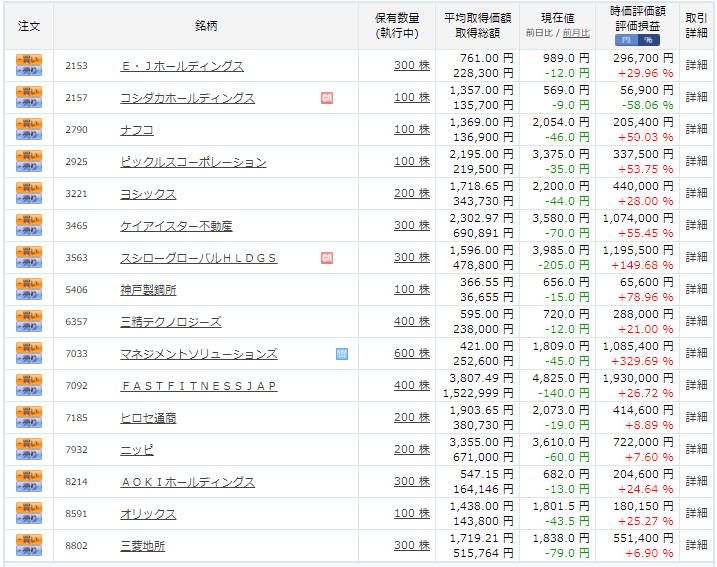The width and height of the screenshot is (717, 567).
Task: Open the コシダカホールディングス stock link
Action: pyautogui.click(x=187, y=98)
